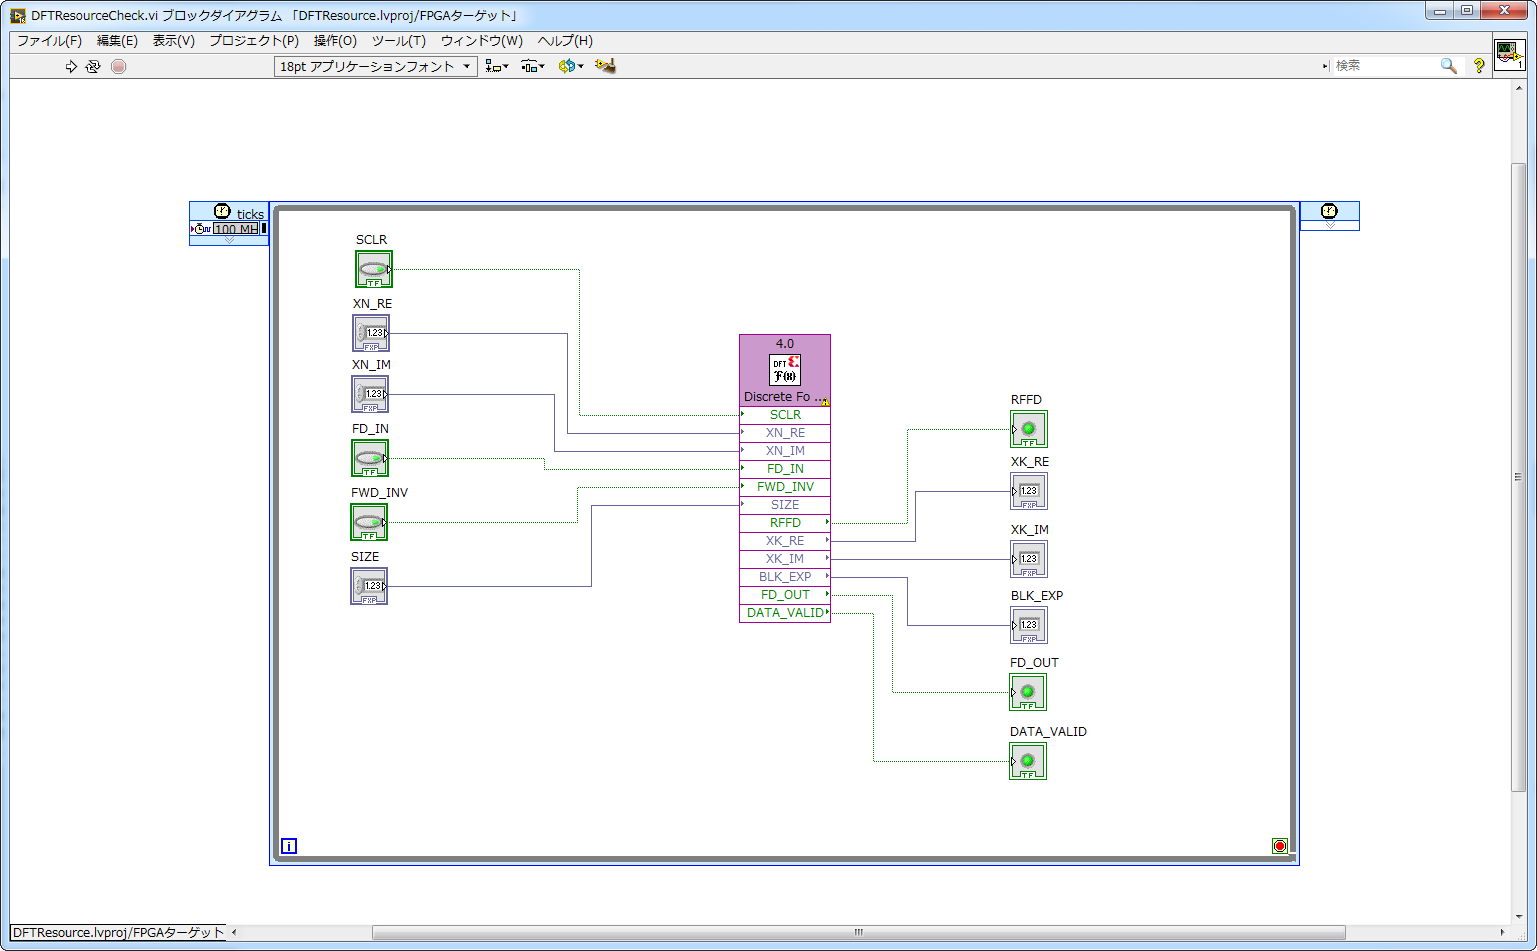Click the horizontal scrollbar thumb
Screen dimensions: 1537x951
[858, 932]
